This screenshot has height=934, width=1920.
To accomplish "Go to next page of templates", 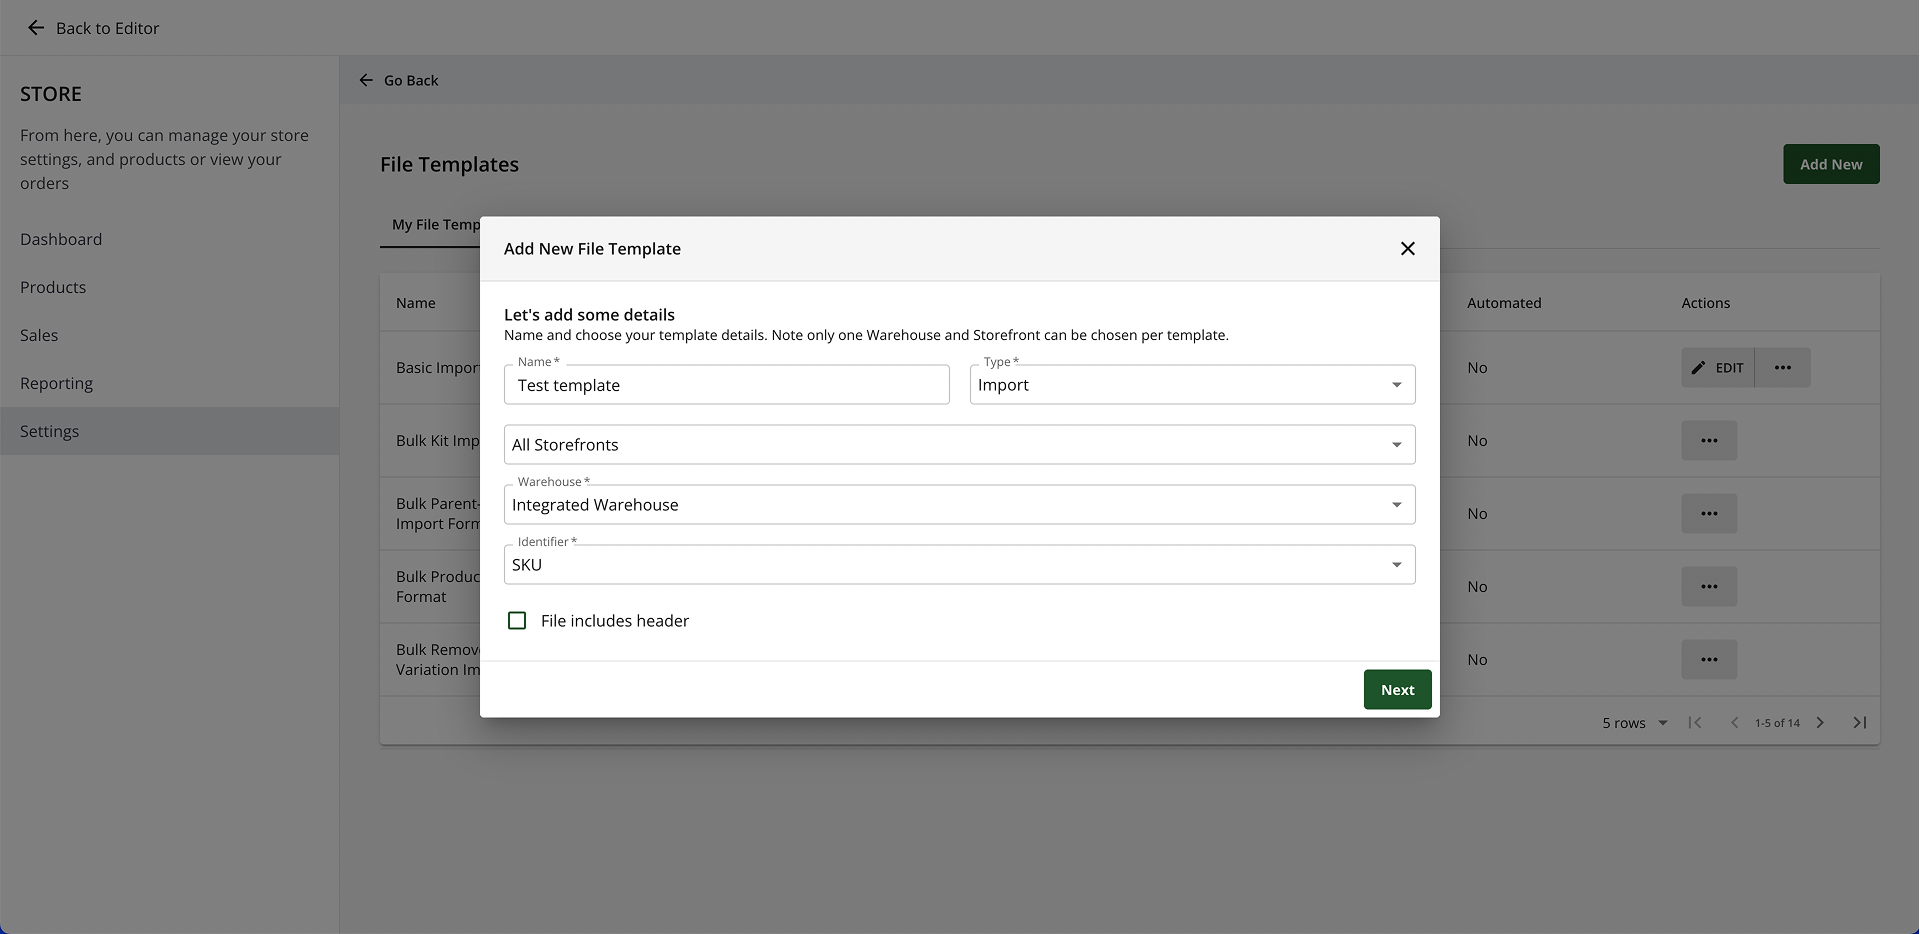I will (x=1820, y=723).
